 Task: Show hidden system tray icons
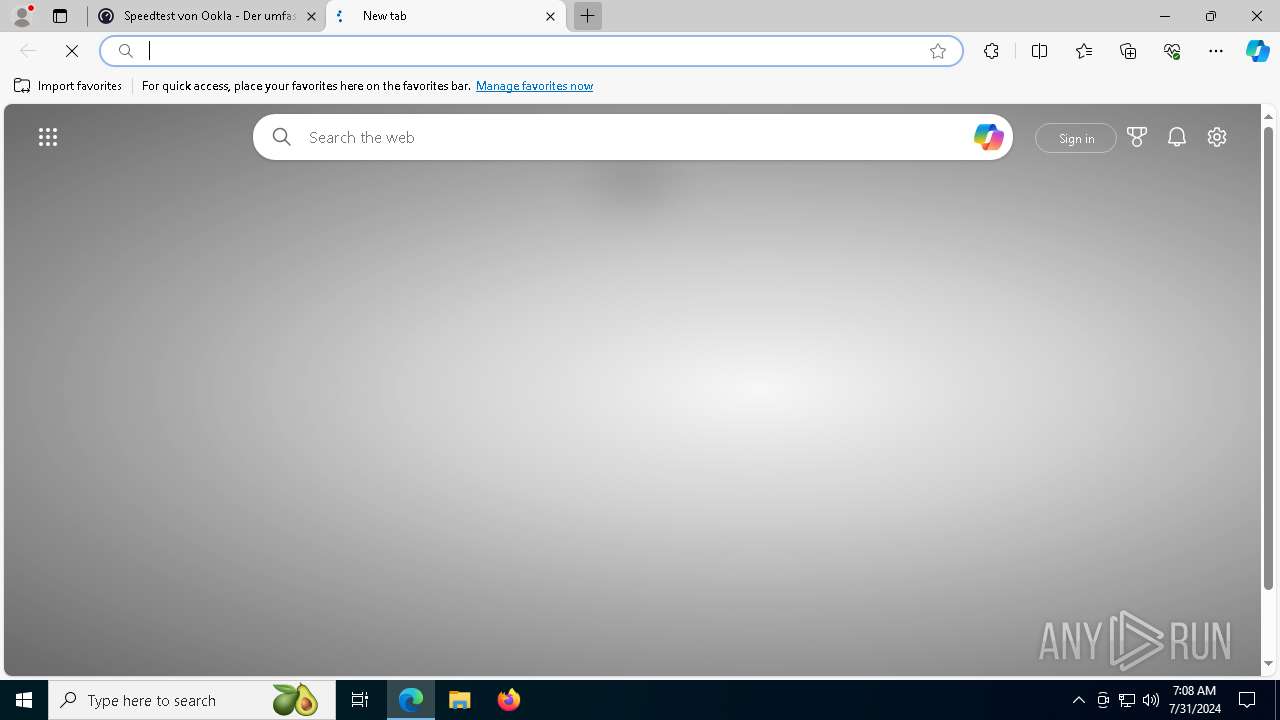[x=1078, y=700]
